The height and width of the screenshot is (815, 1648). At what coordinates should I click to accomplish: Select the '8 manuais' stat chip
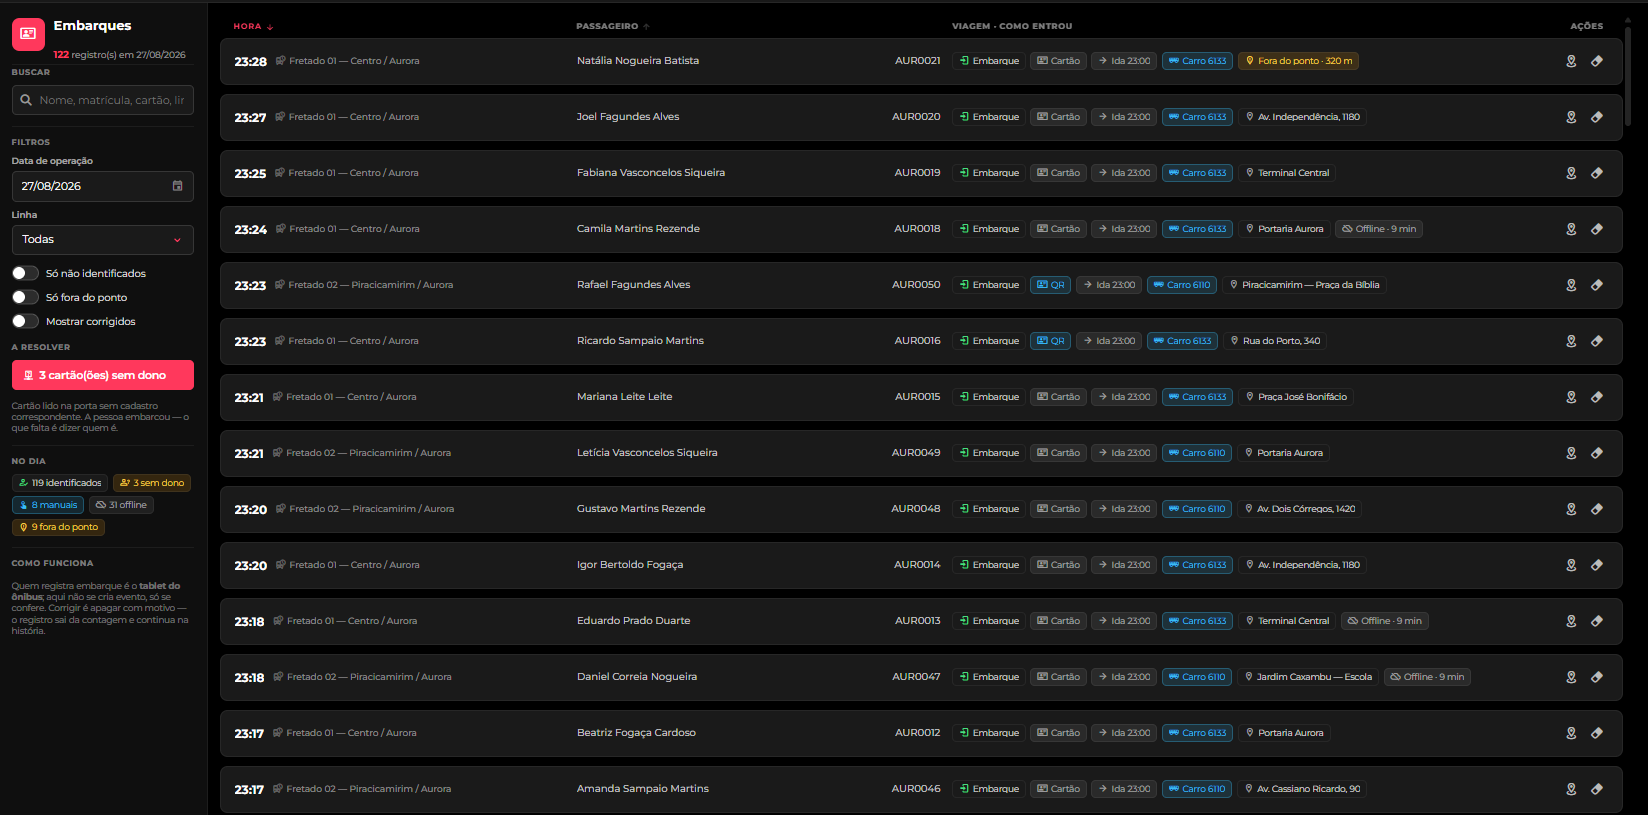tap(48, 505)
